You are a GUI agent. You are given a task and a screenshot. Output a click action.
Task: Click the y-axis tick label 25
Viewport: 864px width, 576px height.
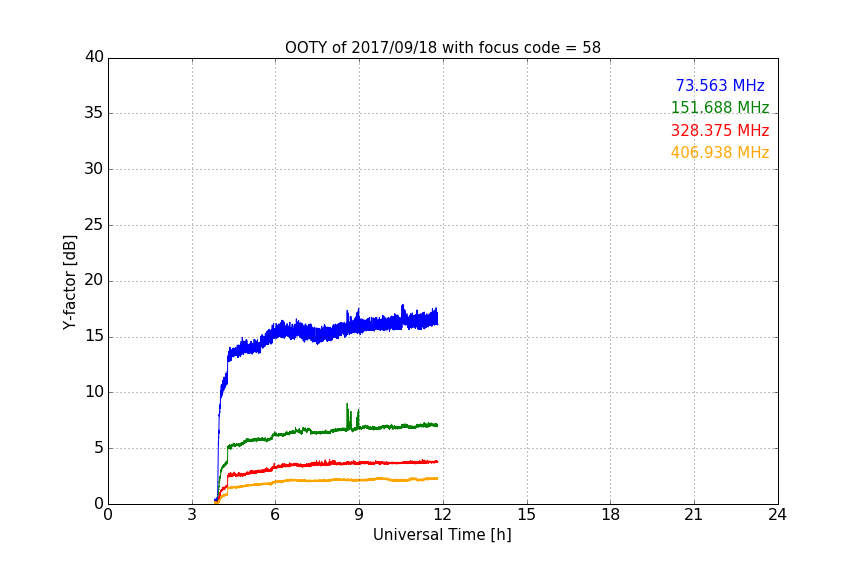[94, 224]
